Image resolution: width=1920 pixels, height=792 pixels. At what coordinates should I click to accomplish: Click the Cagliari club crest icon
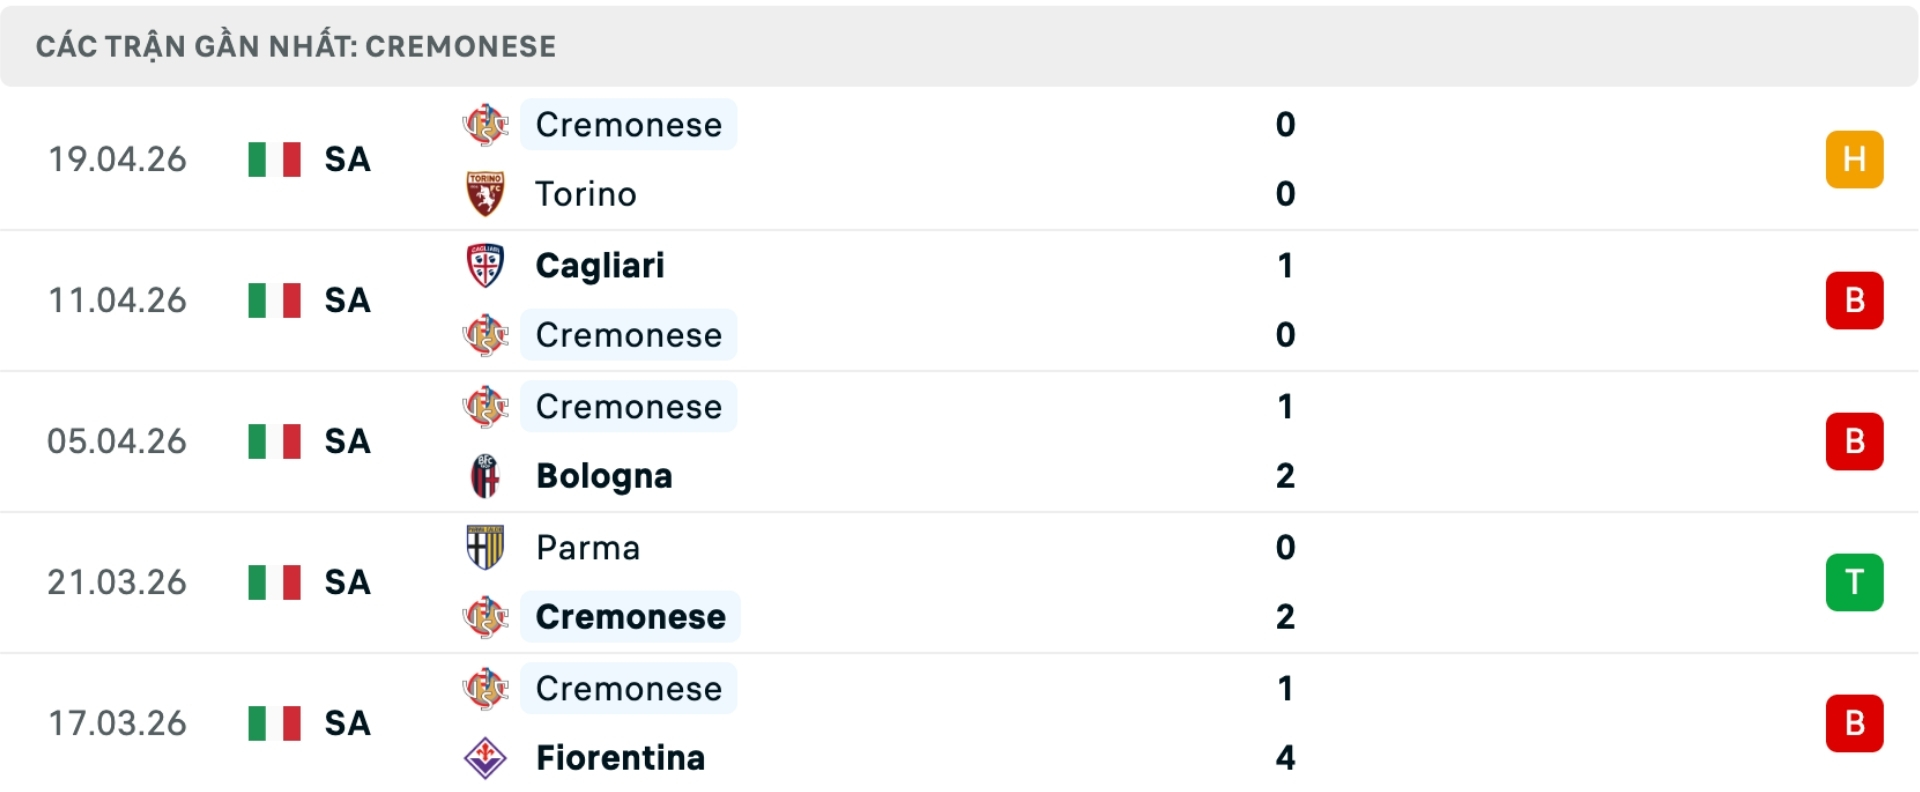[485, 265]
